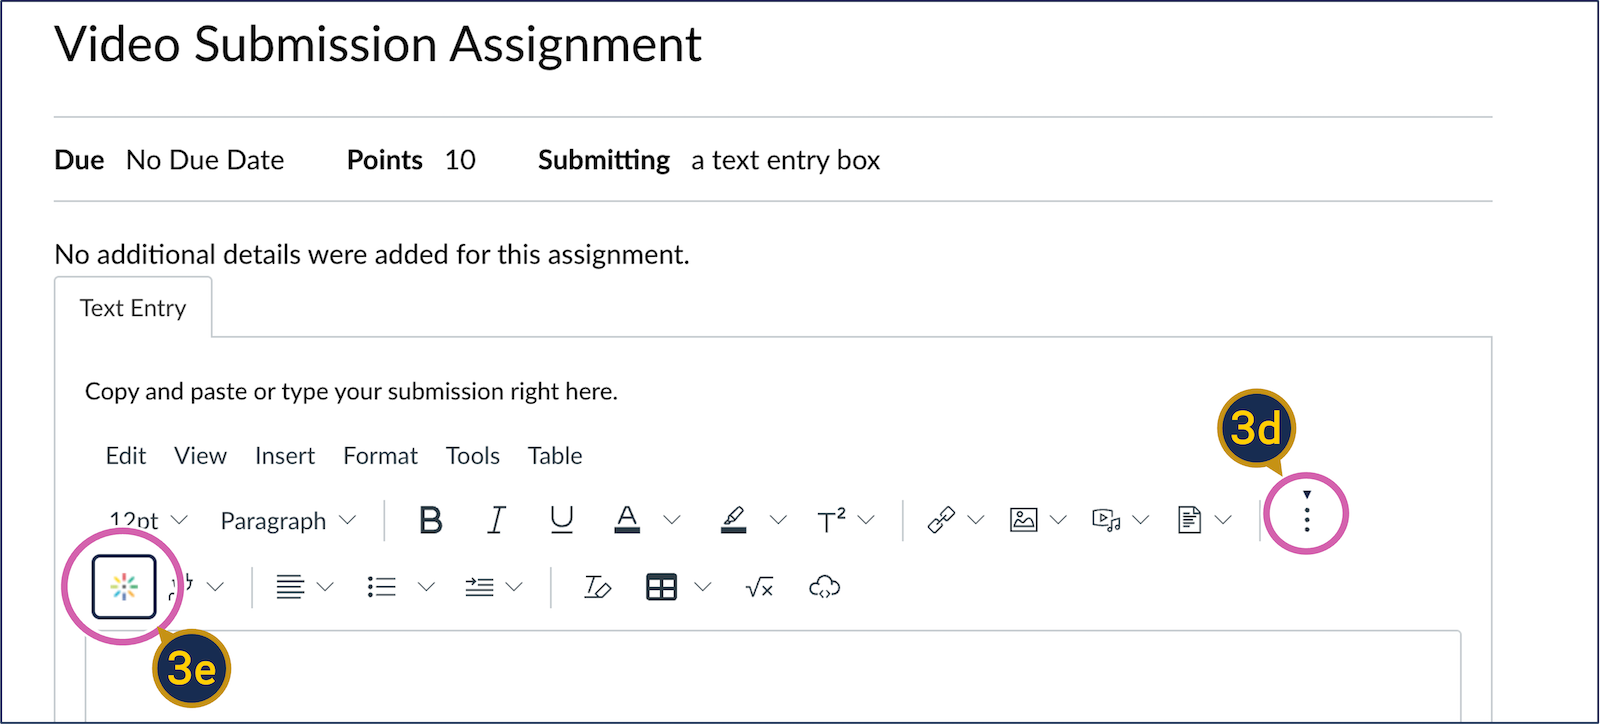1600x725 pixels.
Task: Open the Paragraph block format dropdown
Action: pyautogui.click(x=288, y=520)
